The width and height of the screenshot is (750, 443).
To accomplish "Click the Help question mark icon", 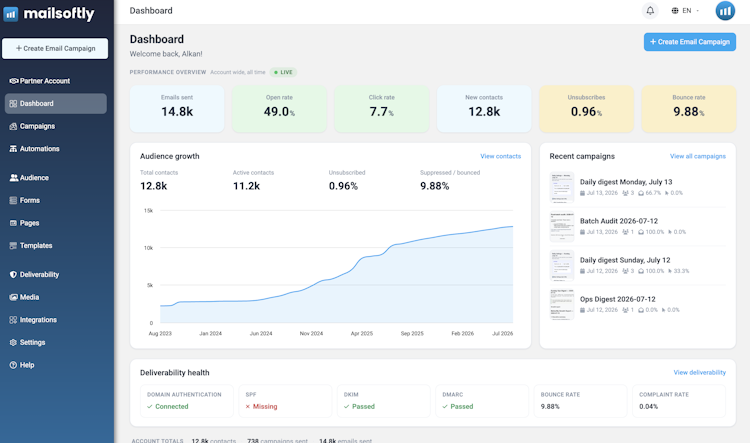I will tap(13, 365).
